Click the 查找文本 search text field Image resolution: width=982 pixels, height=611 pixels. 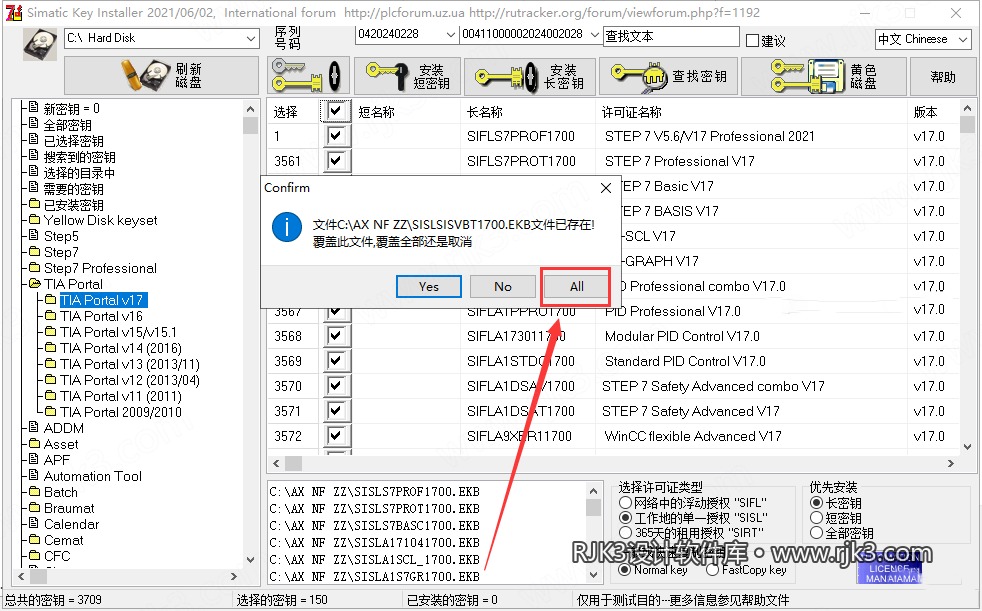pyautogui.click(x=671, y=36)
